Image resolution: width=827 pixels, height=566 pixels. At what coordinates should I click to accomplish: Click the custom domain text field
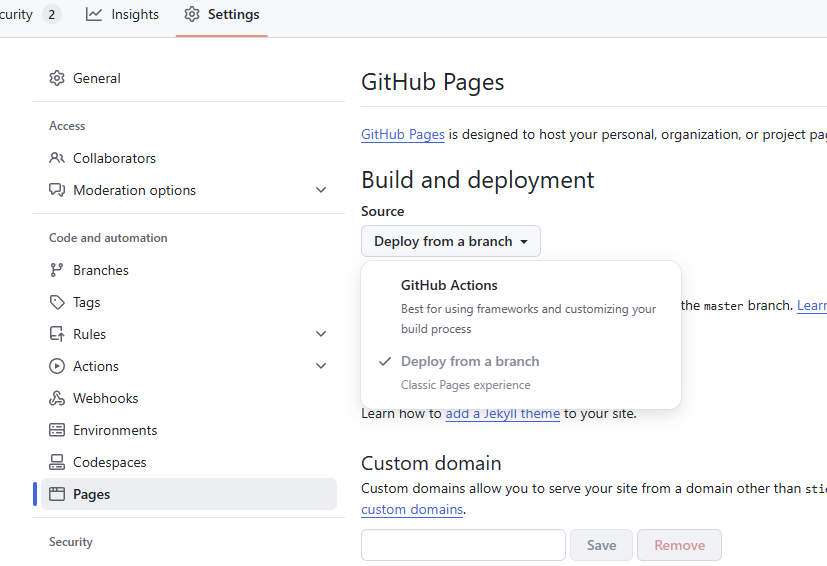pyautogui.click(x=463, y=545)
